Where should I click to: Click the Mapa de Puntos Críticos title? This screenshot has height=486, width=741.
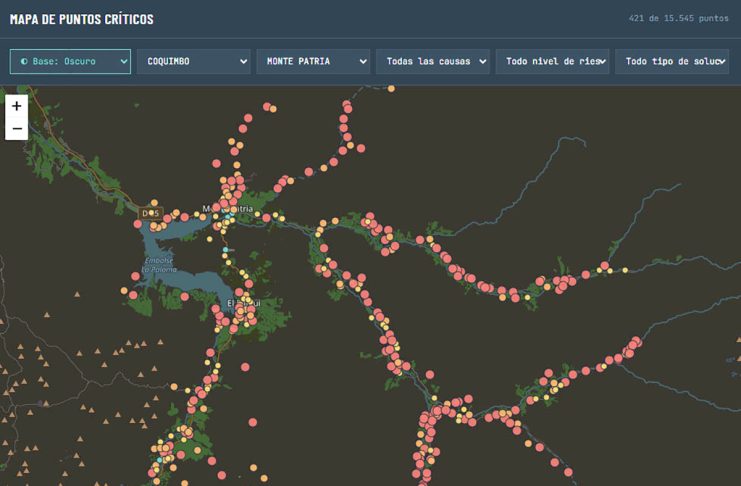click(81, 19)
